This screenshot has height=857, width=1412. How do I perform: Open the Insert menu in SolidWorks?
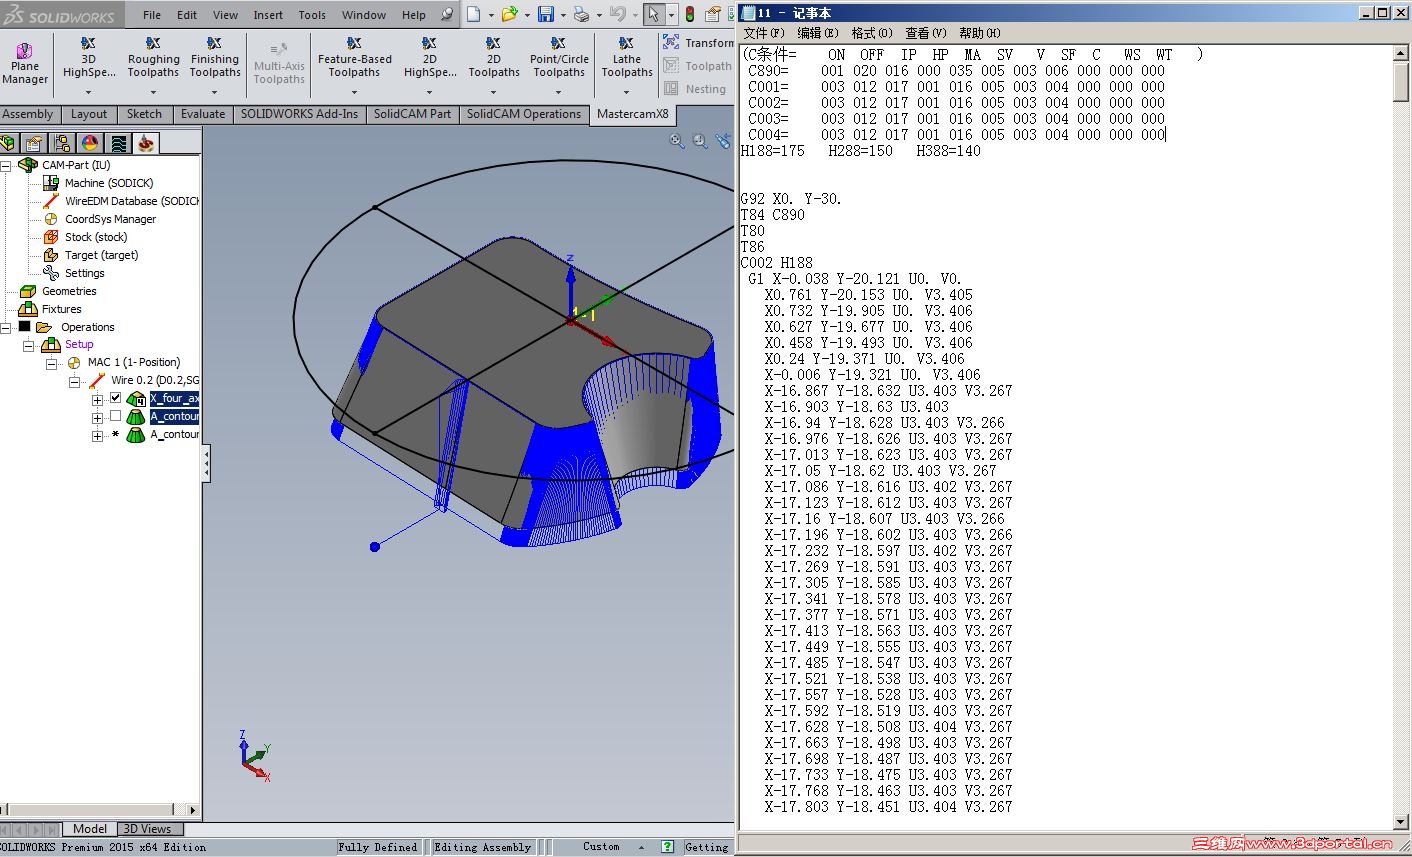click(268, 15)
